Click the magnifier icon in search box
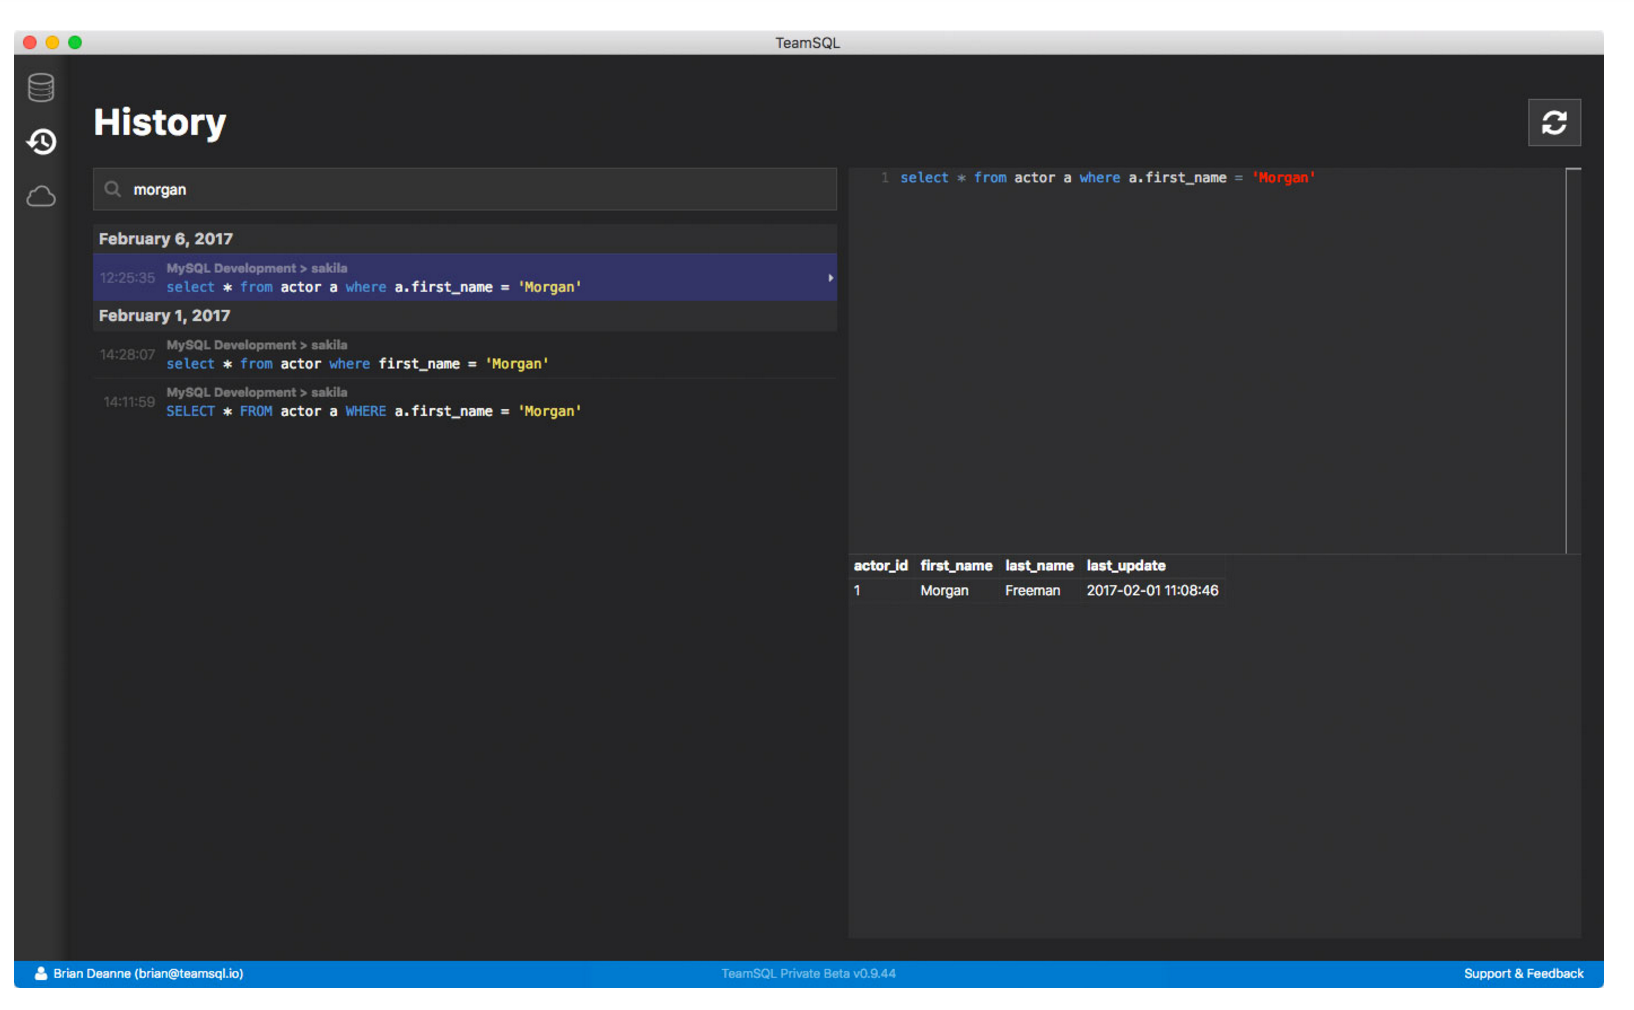This screenshot has width=1634, height=1010. [x=113, y=189]
